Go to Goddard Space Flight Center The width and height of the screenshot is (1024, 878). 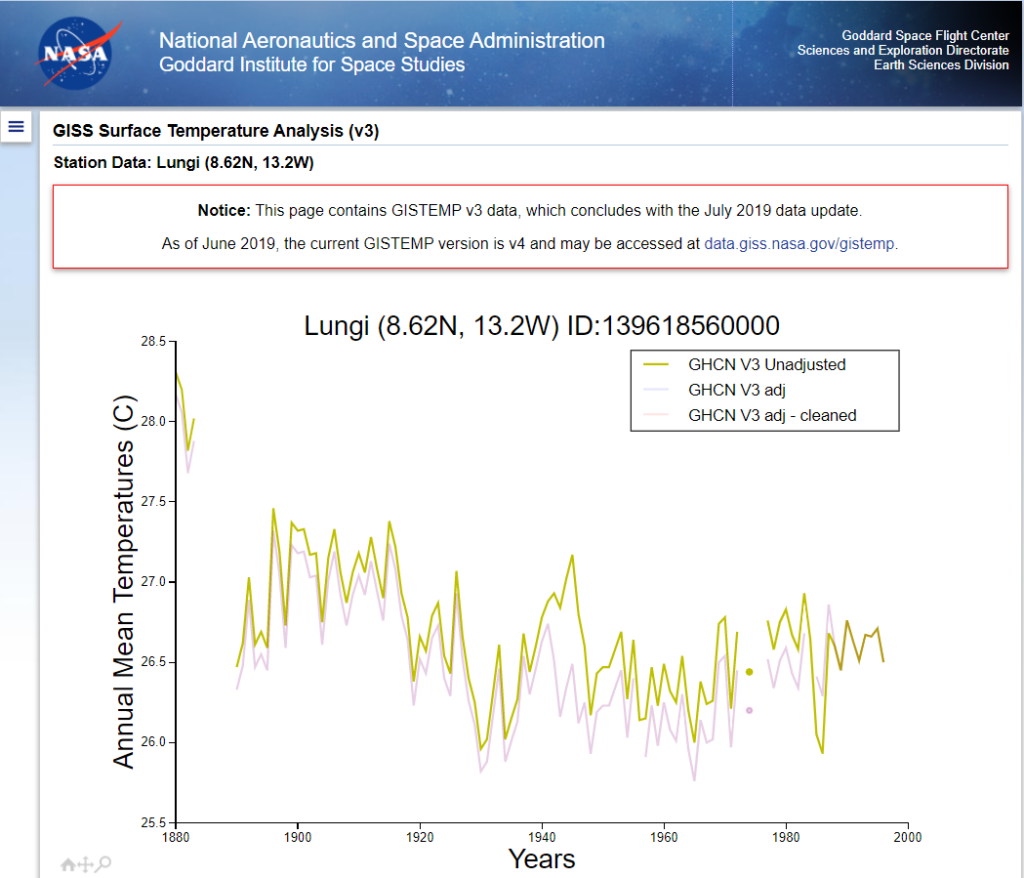click(x=925, y=36)
